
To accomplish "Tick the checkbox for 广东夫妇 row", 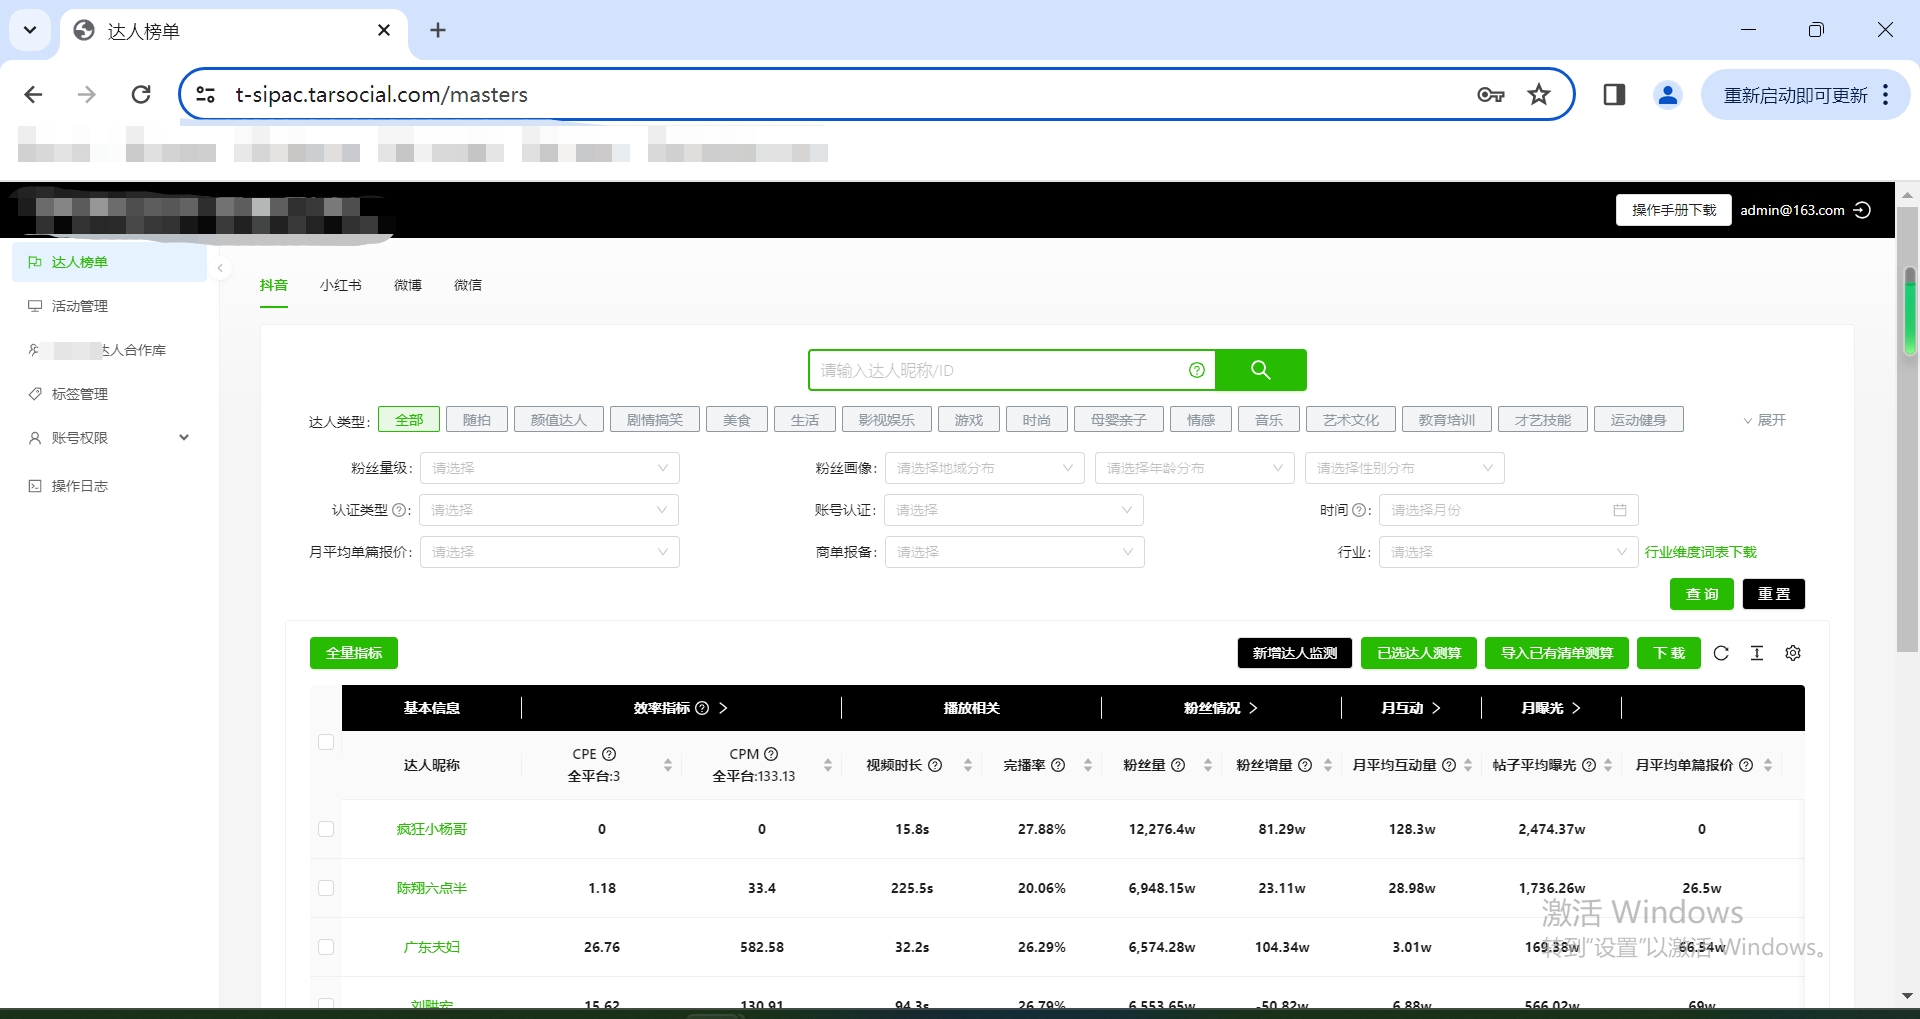I will 326,947.
